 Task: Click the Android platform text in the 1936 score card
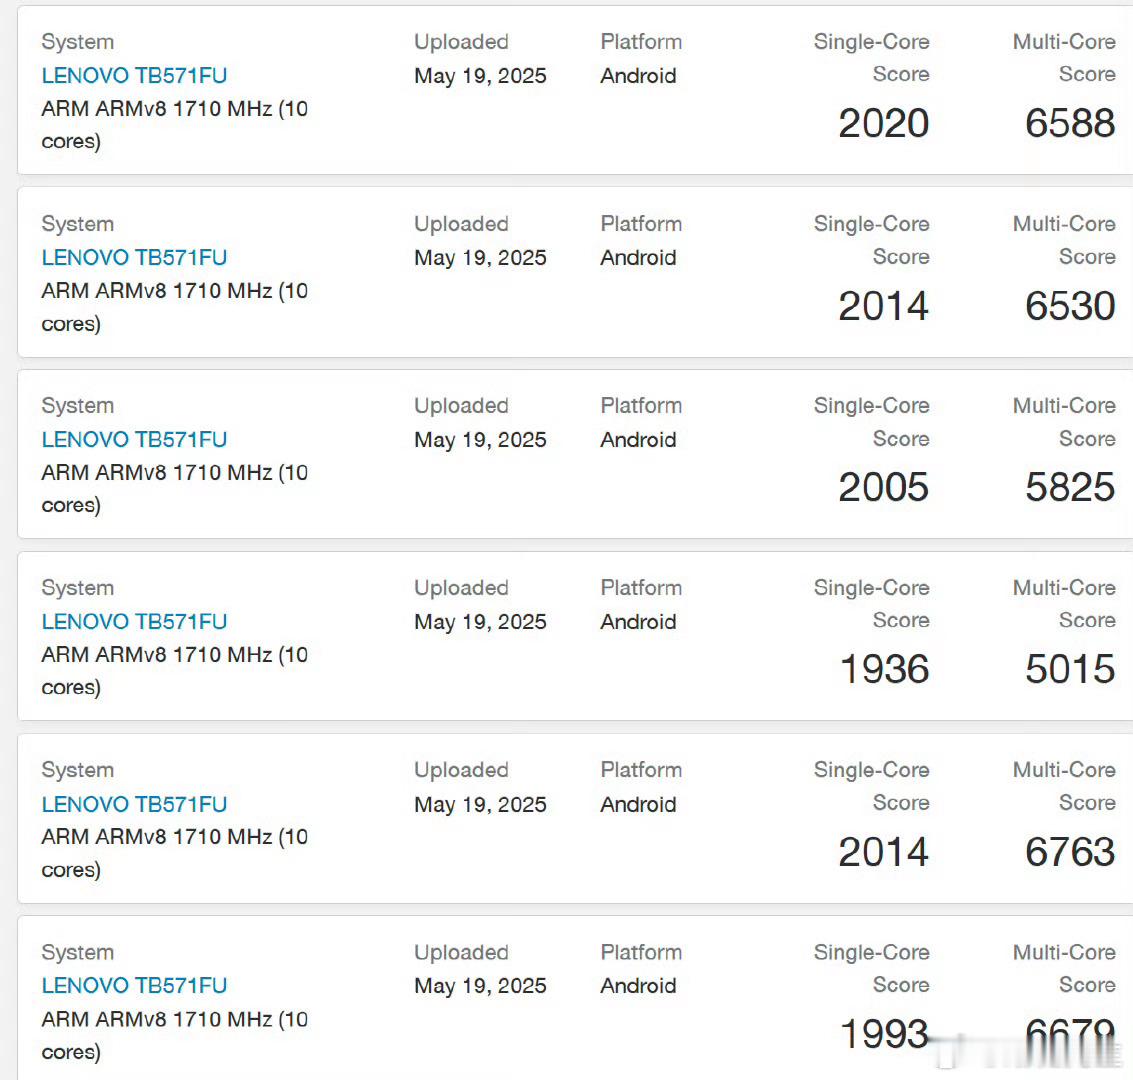pyautogui.click(x=638, y=622)
